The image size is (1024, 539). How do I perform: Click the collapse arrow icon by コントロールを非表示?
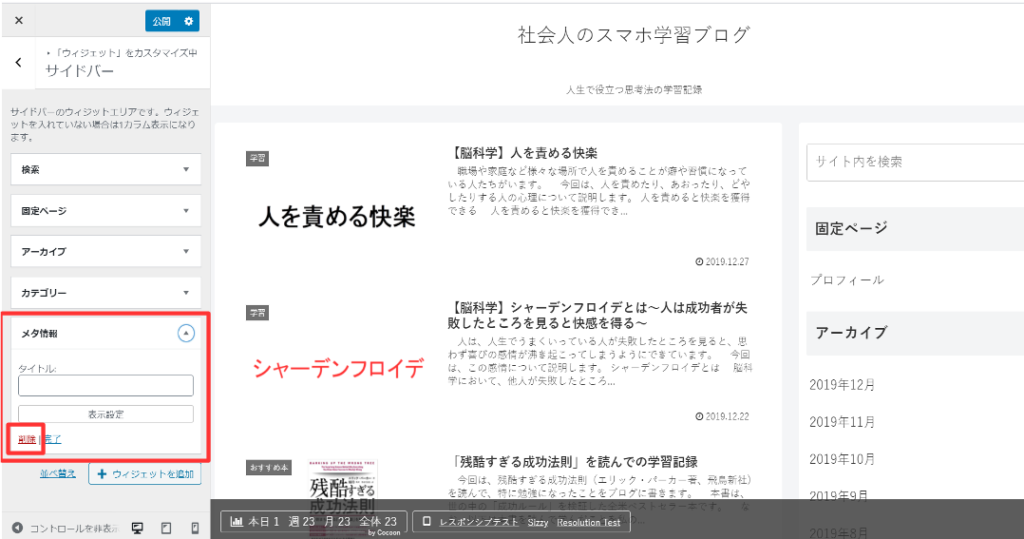point(17,527)
